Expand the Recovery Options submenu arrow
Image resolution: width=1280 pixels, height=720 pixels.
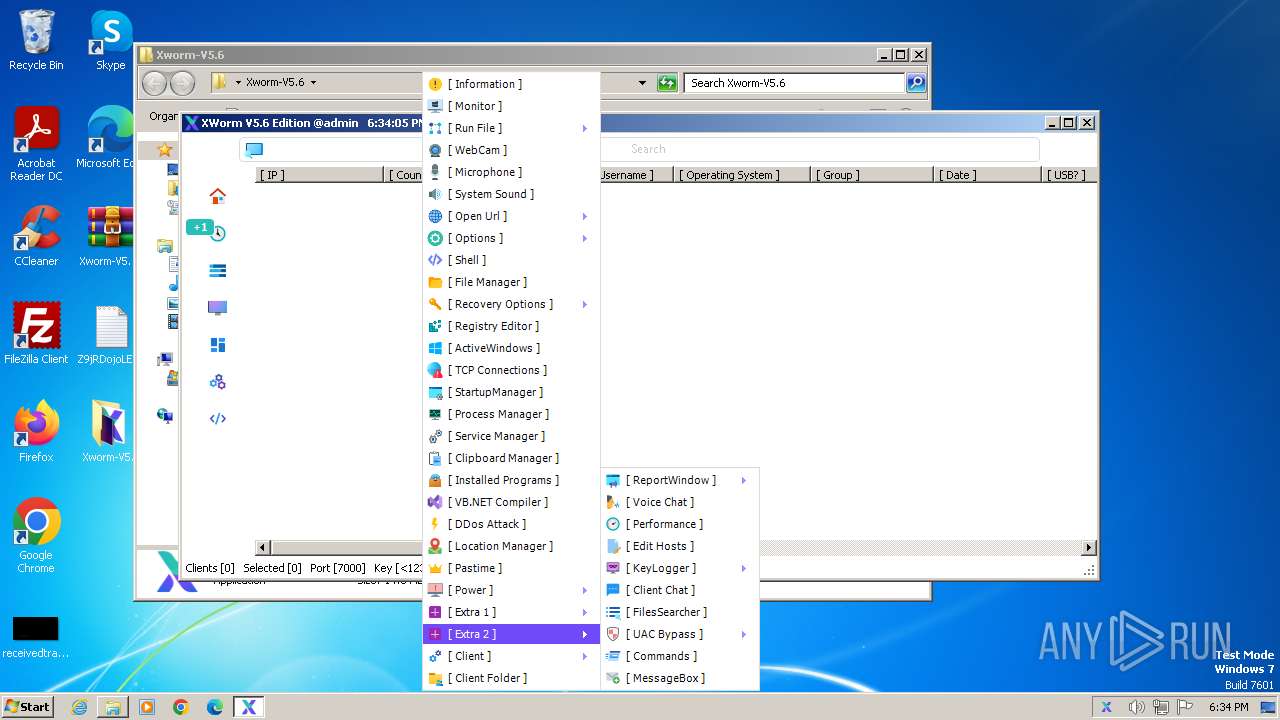pyautogui.click(x=585, y=304)
